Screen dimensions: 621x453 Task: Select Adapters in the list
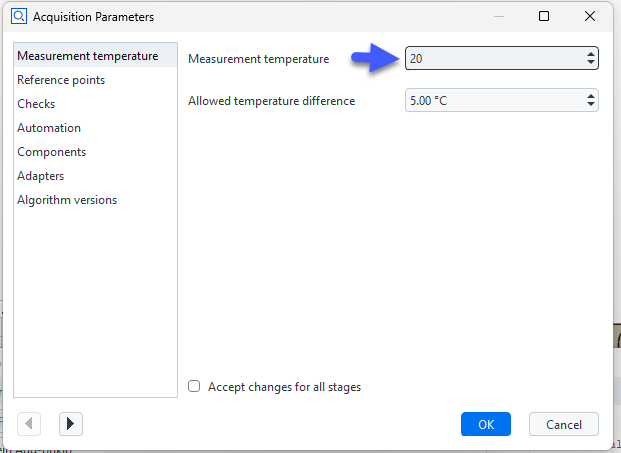click(40, 176)
